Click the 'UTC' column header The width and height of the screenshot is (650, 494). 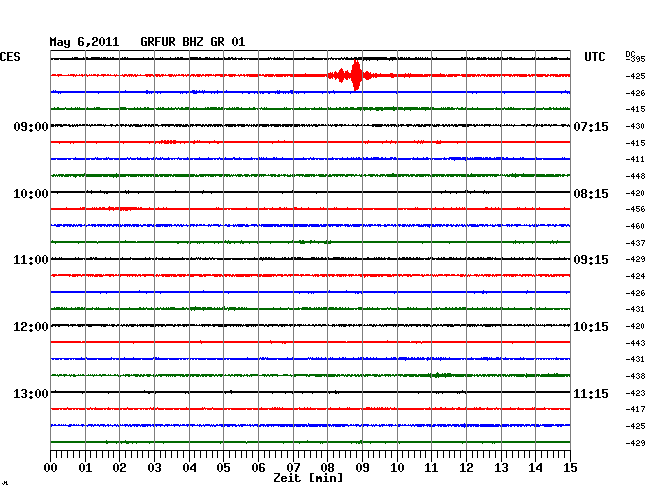click(594, 57)
